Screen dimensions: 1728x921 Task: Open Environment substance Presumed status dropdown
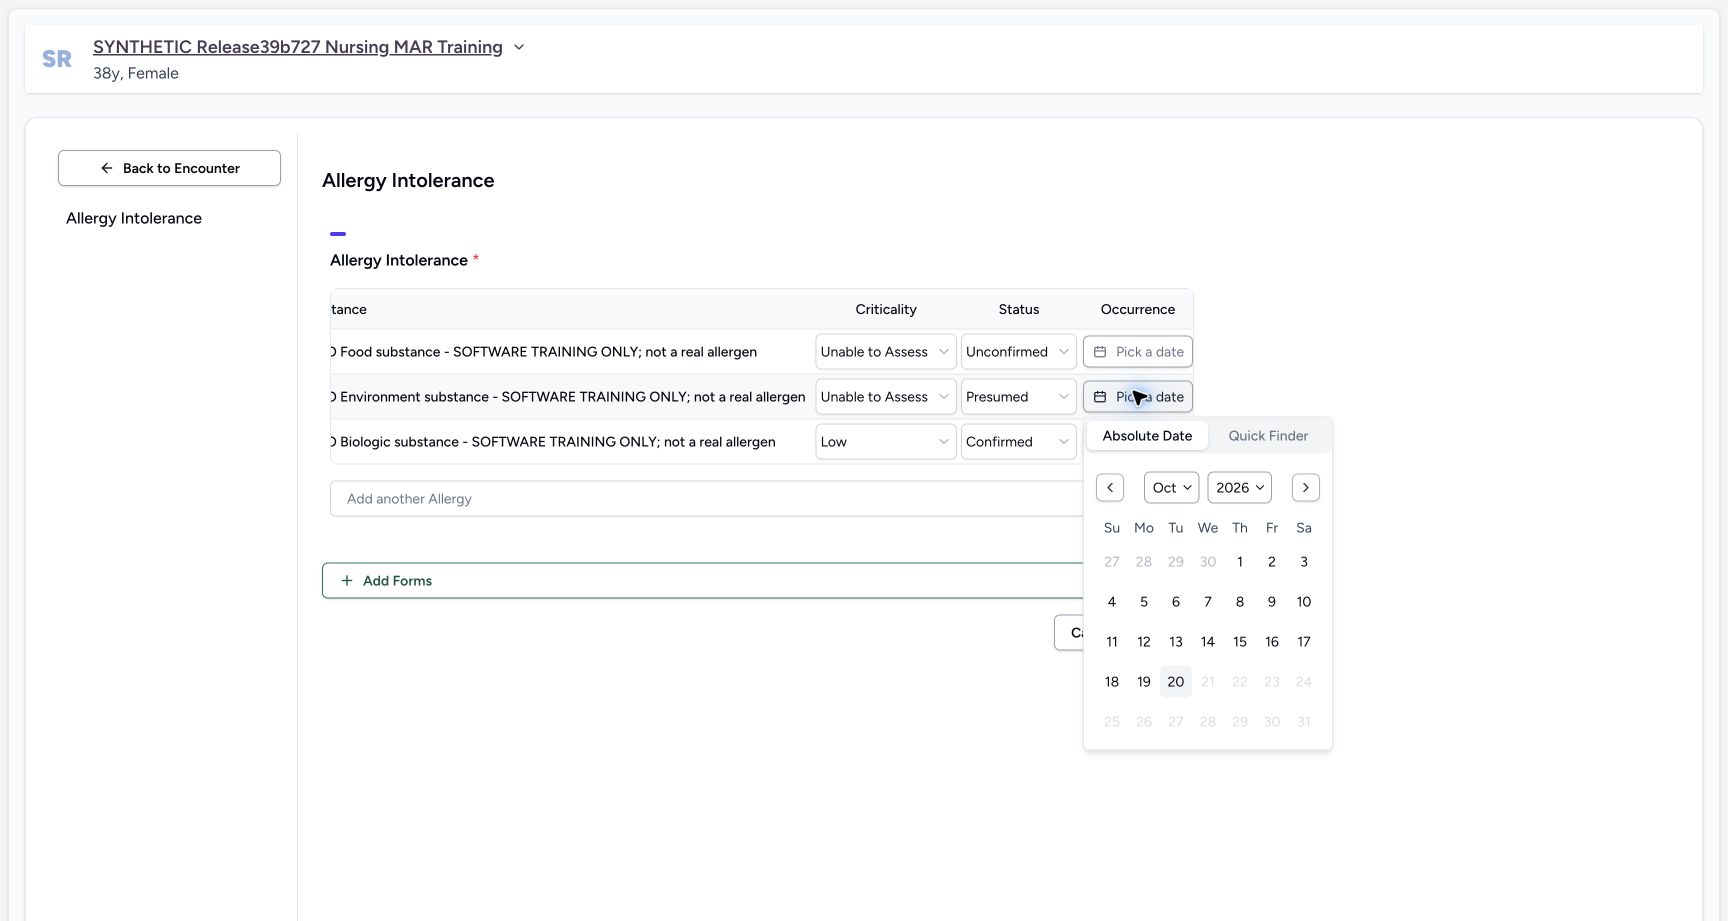(x=1018, y=397)
